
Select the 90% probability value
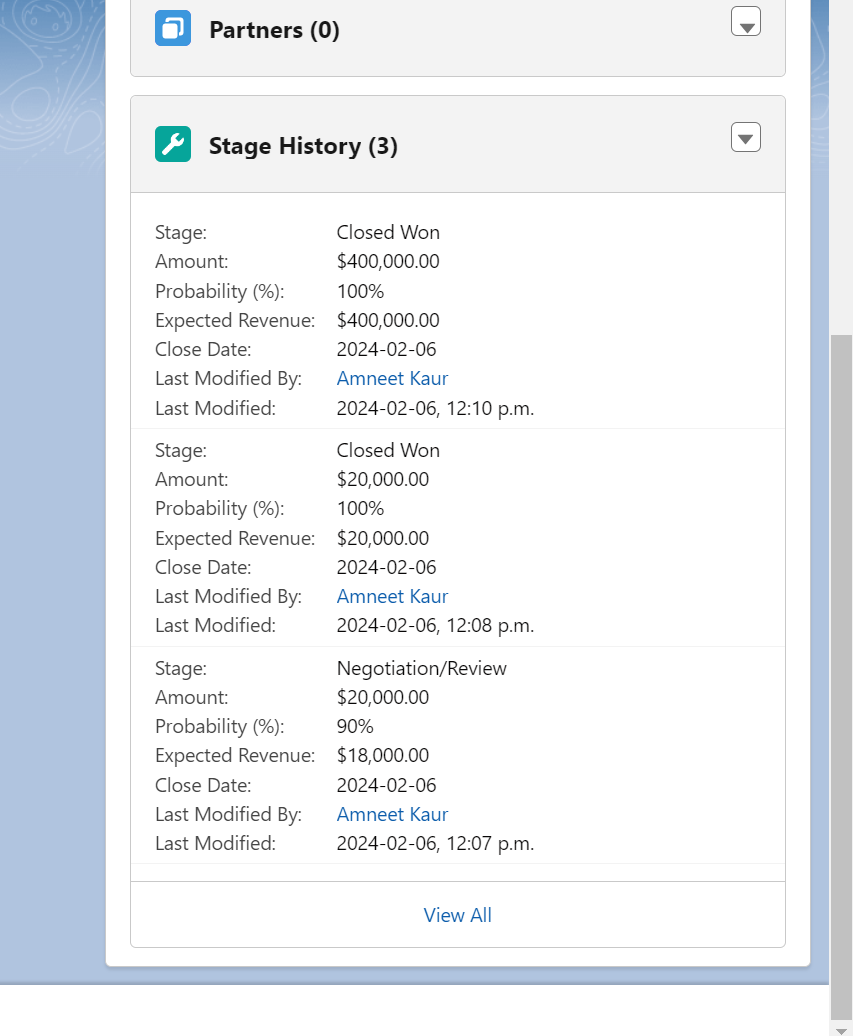[355, 726]
